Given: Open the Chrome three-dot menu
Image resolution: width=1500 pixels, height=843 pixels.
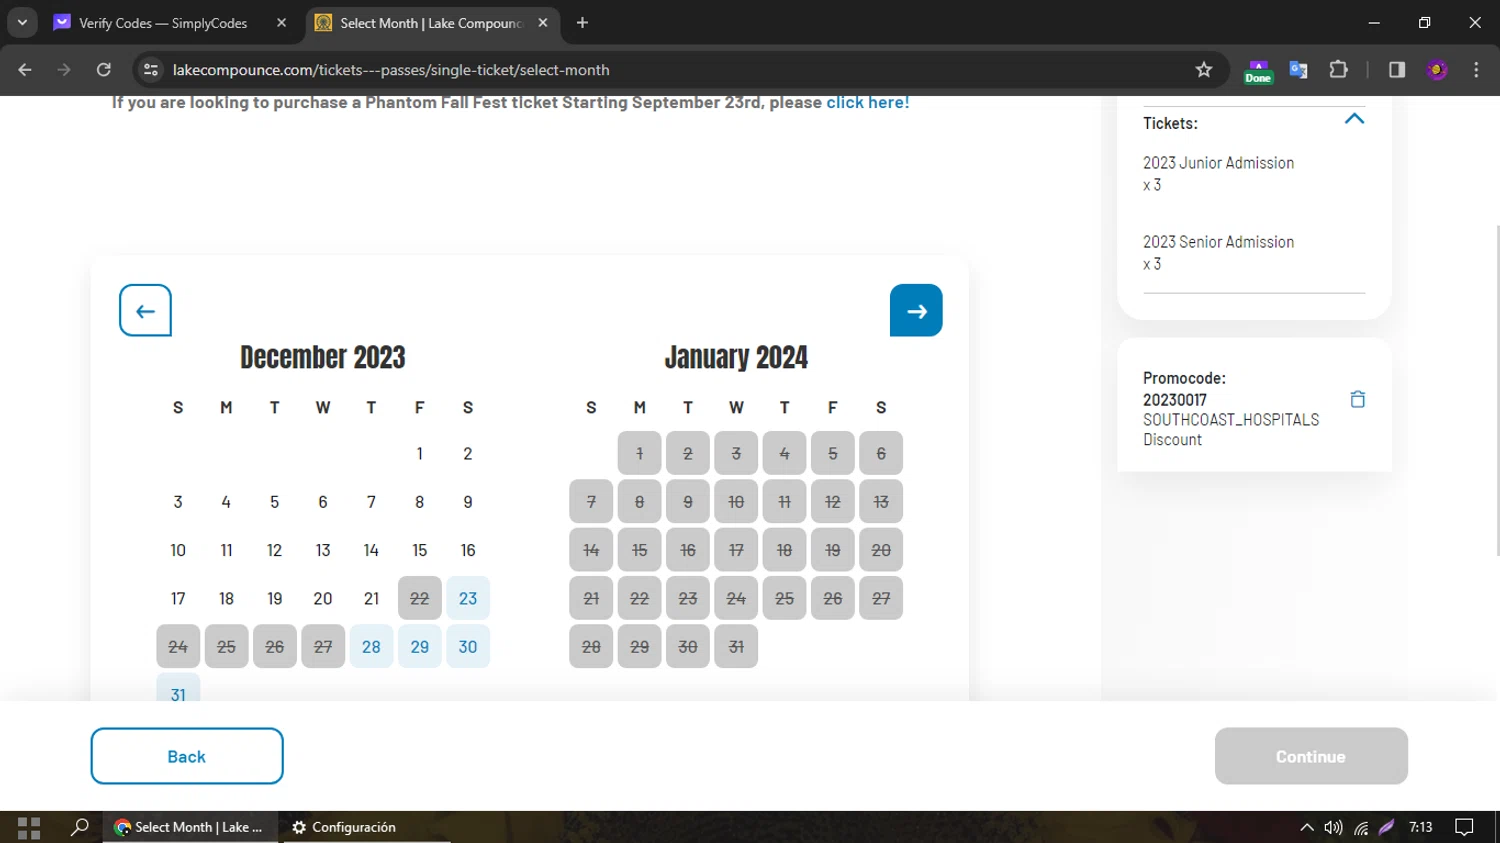Looking at the screenshot, I should point(1476,70).
